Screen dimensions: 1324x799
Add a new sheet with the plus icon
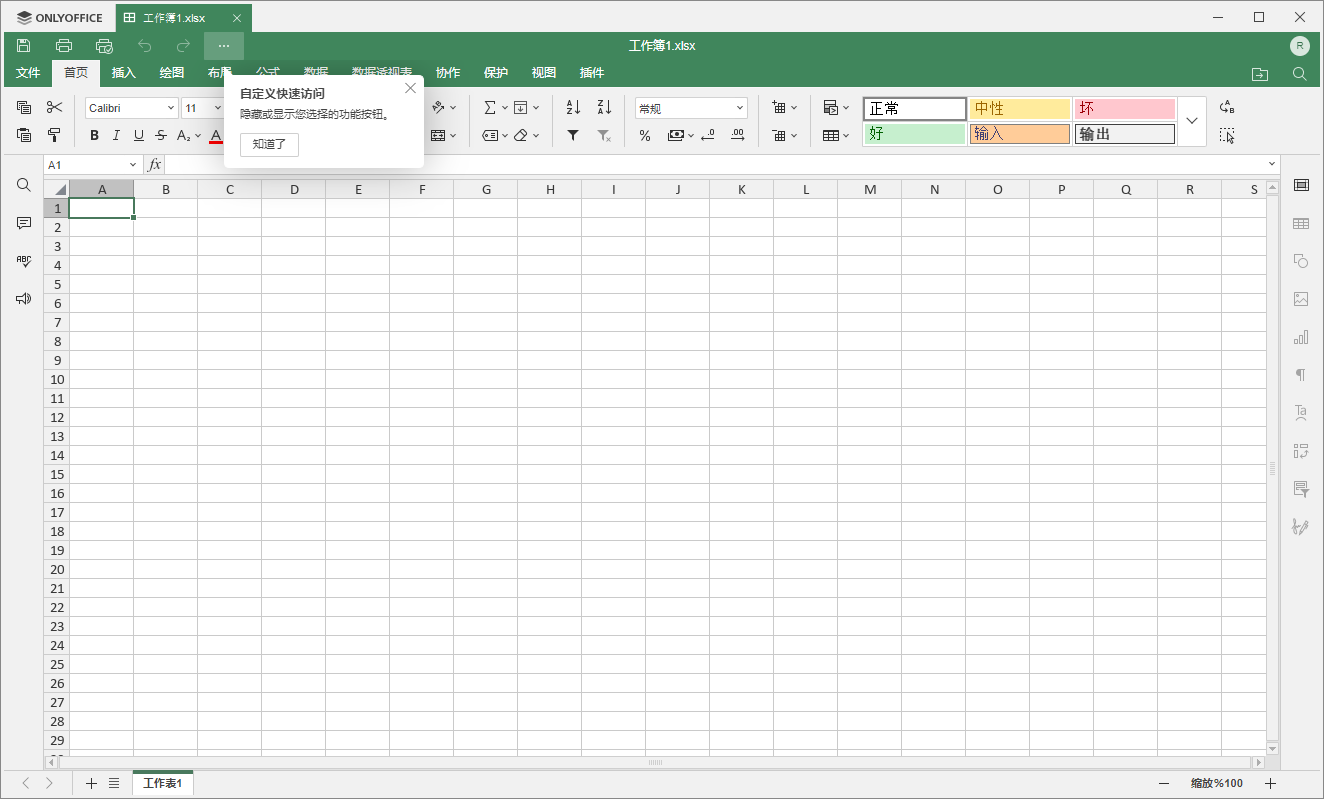[92, 784]
